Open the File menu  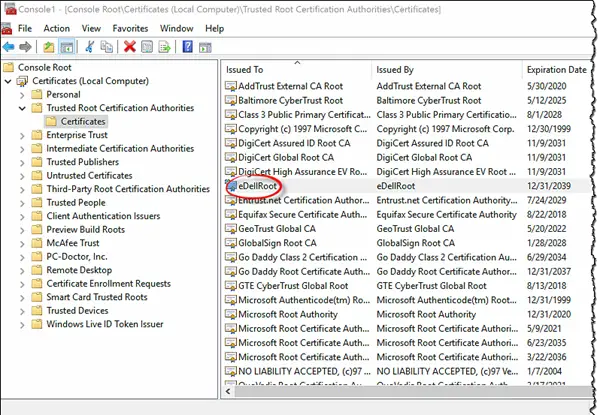pos(25,28)
